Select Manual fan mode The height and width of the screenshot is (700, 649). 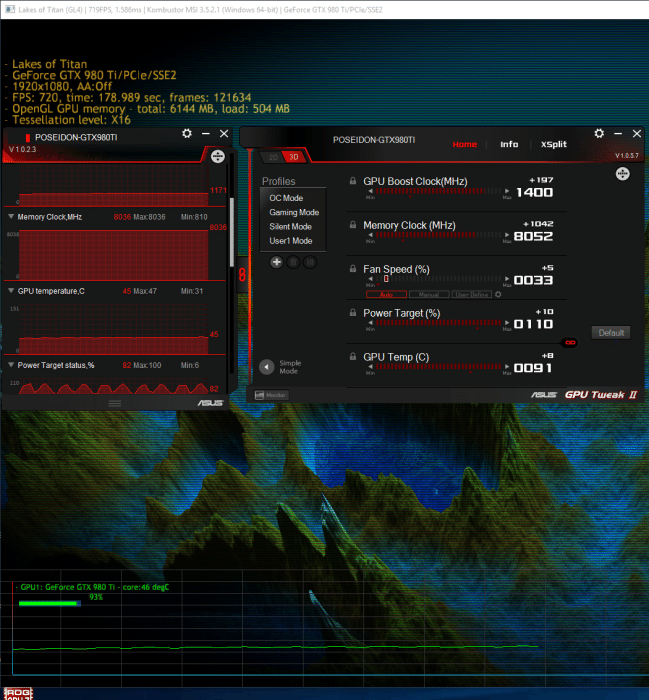click(x=429, y=295)
